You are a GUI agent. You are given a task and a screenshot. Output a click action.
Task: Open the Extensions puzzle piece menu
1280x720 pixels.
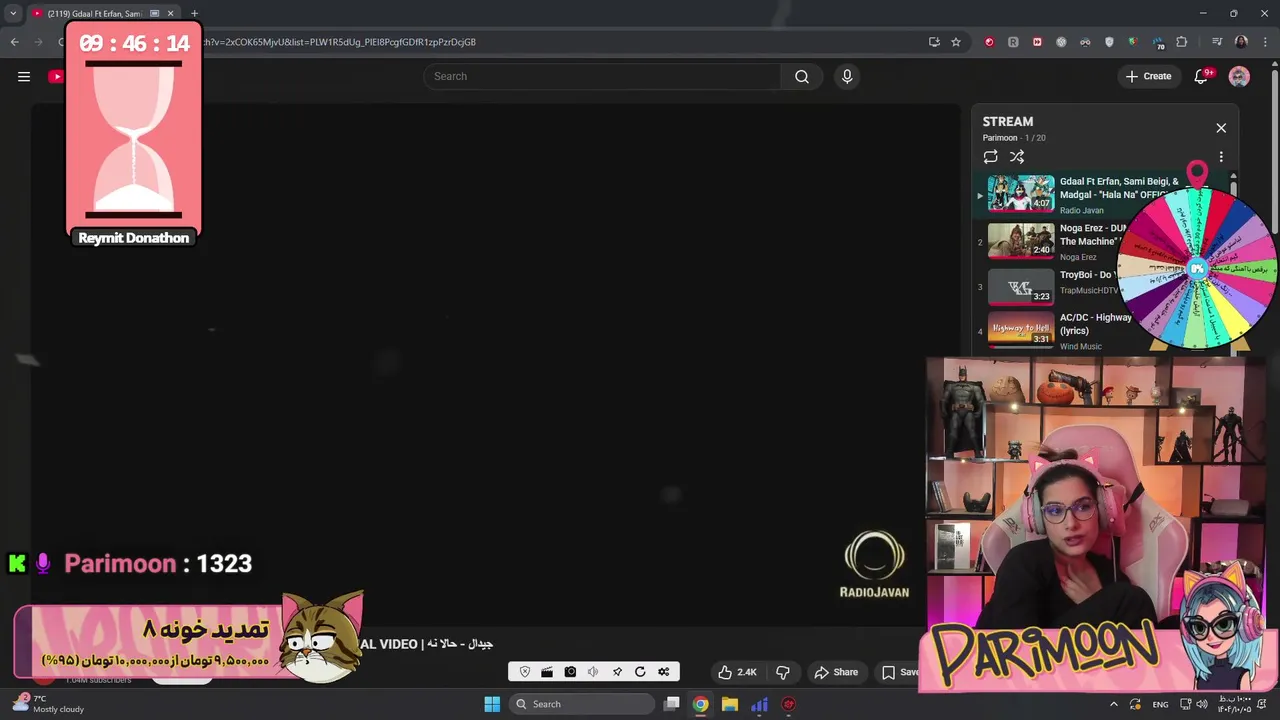click(1182, 42)
